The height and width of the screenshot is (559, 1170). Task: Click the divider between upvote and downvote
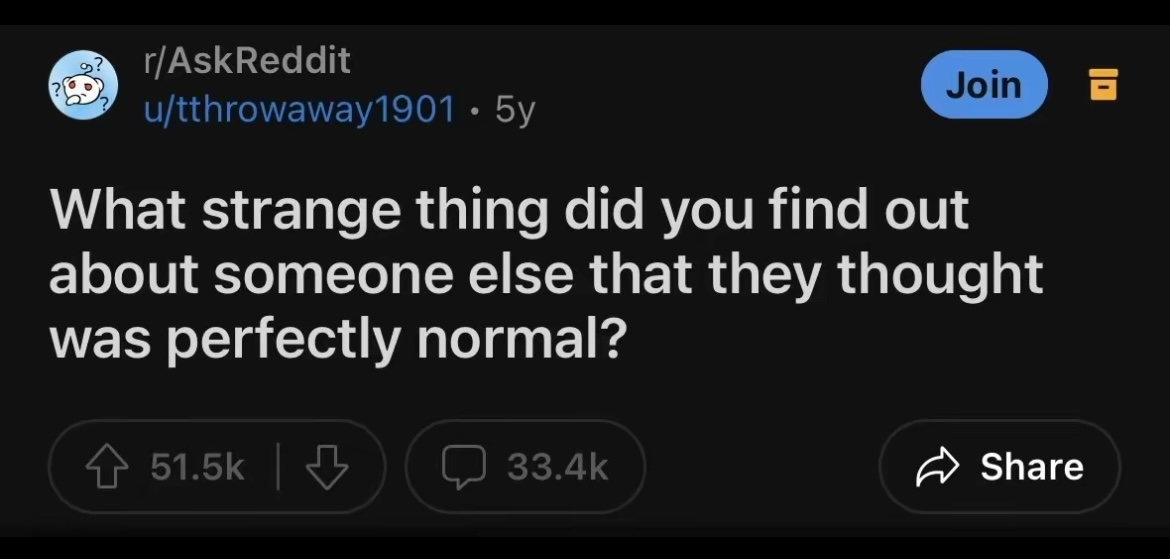coord(277,467)
